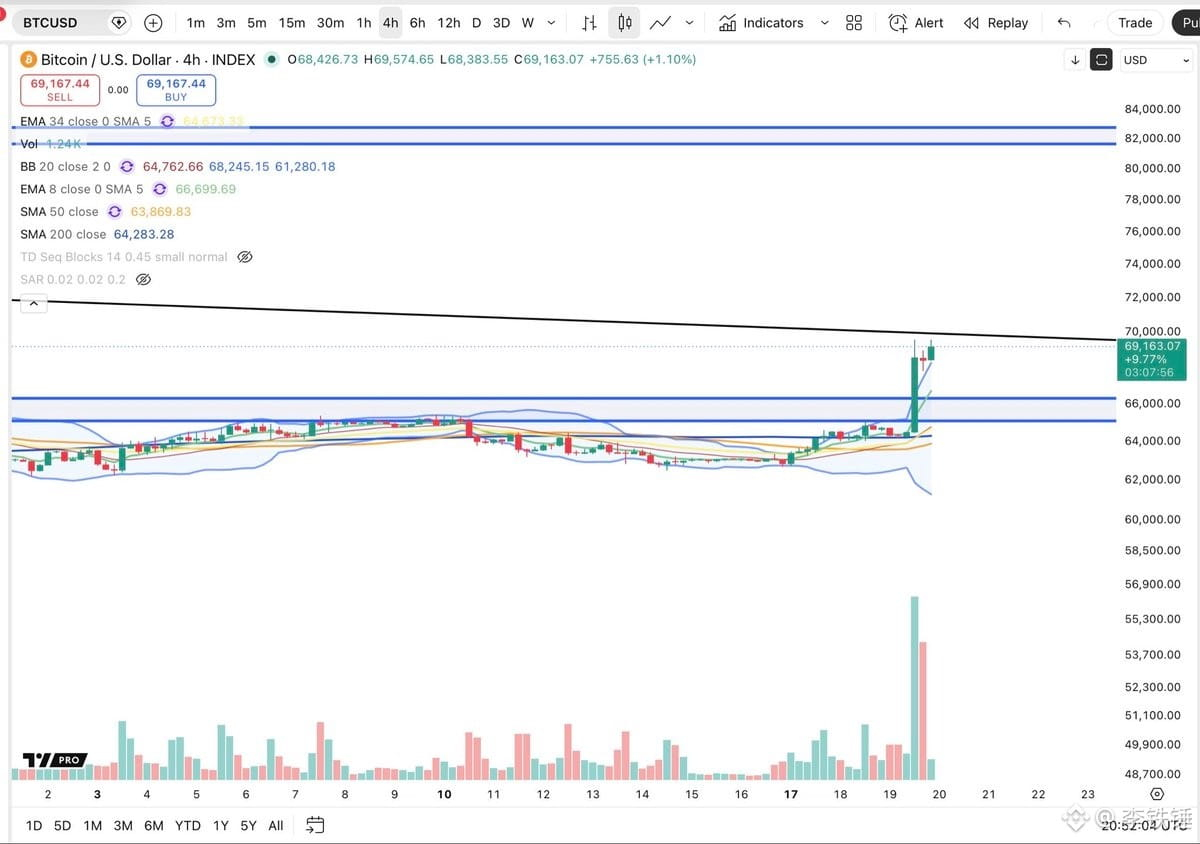Image resolution: width=1200 pixels, height=844 pixels.
Task: Click the green market status dot
Action: coord(271,59)
